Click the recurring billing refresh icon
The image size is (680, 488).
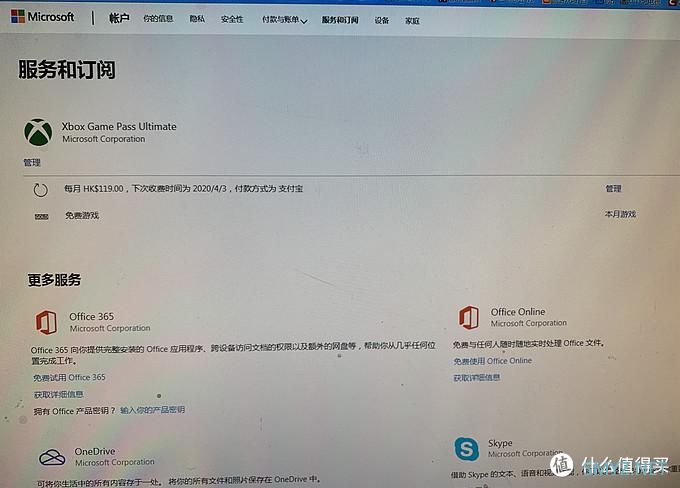41,190
